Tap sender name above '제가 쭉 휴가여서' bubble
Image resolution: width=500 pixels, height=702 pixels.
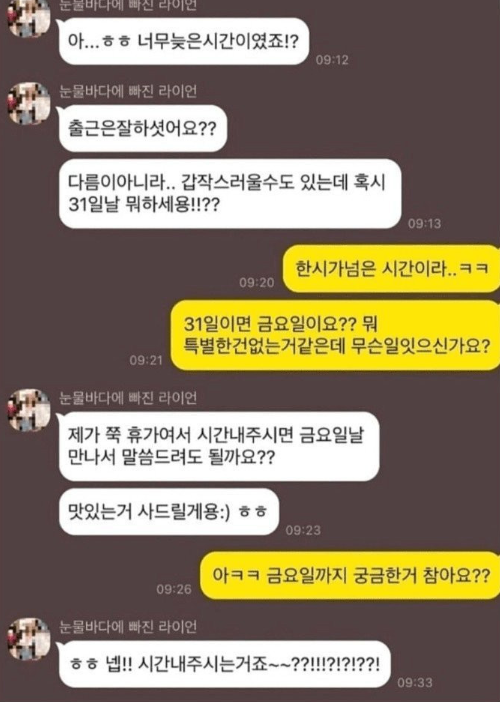(128, 398)
